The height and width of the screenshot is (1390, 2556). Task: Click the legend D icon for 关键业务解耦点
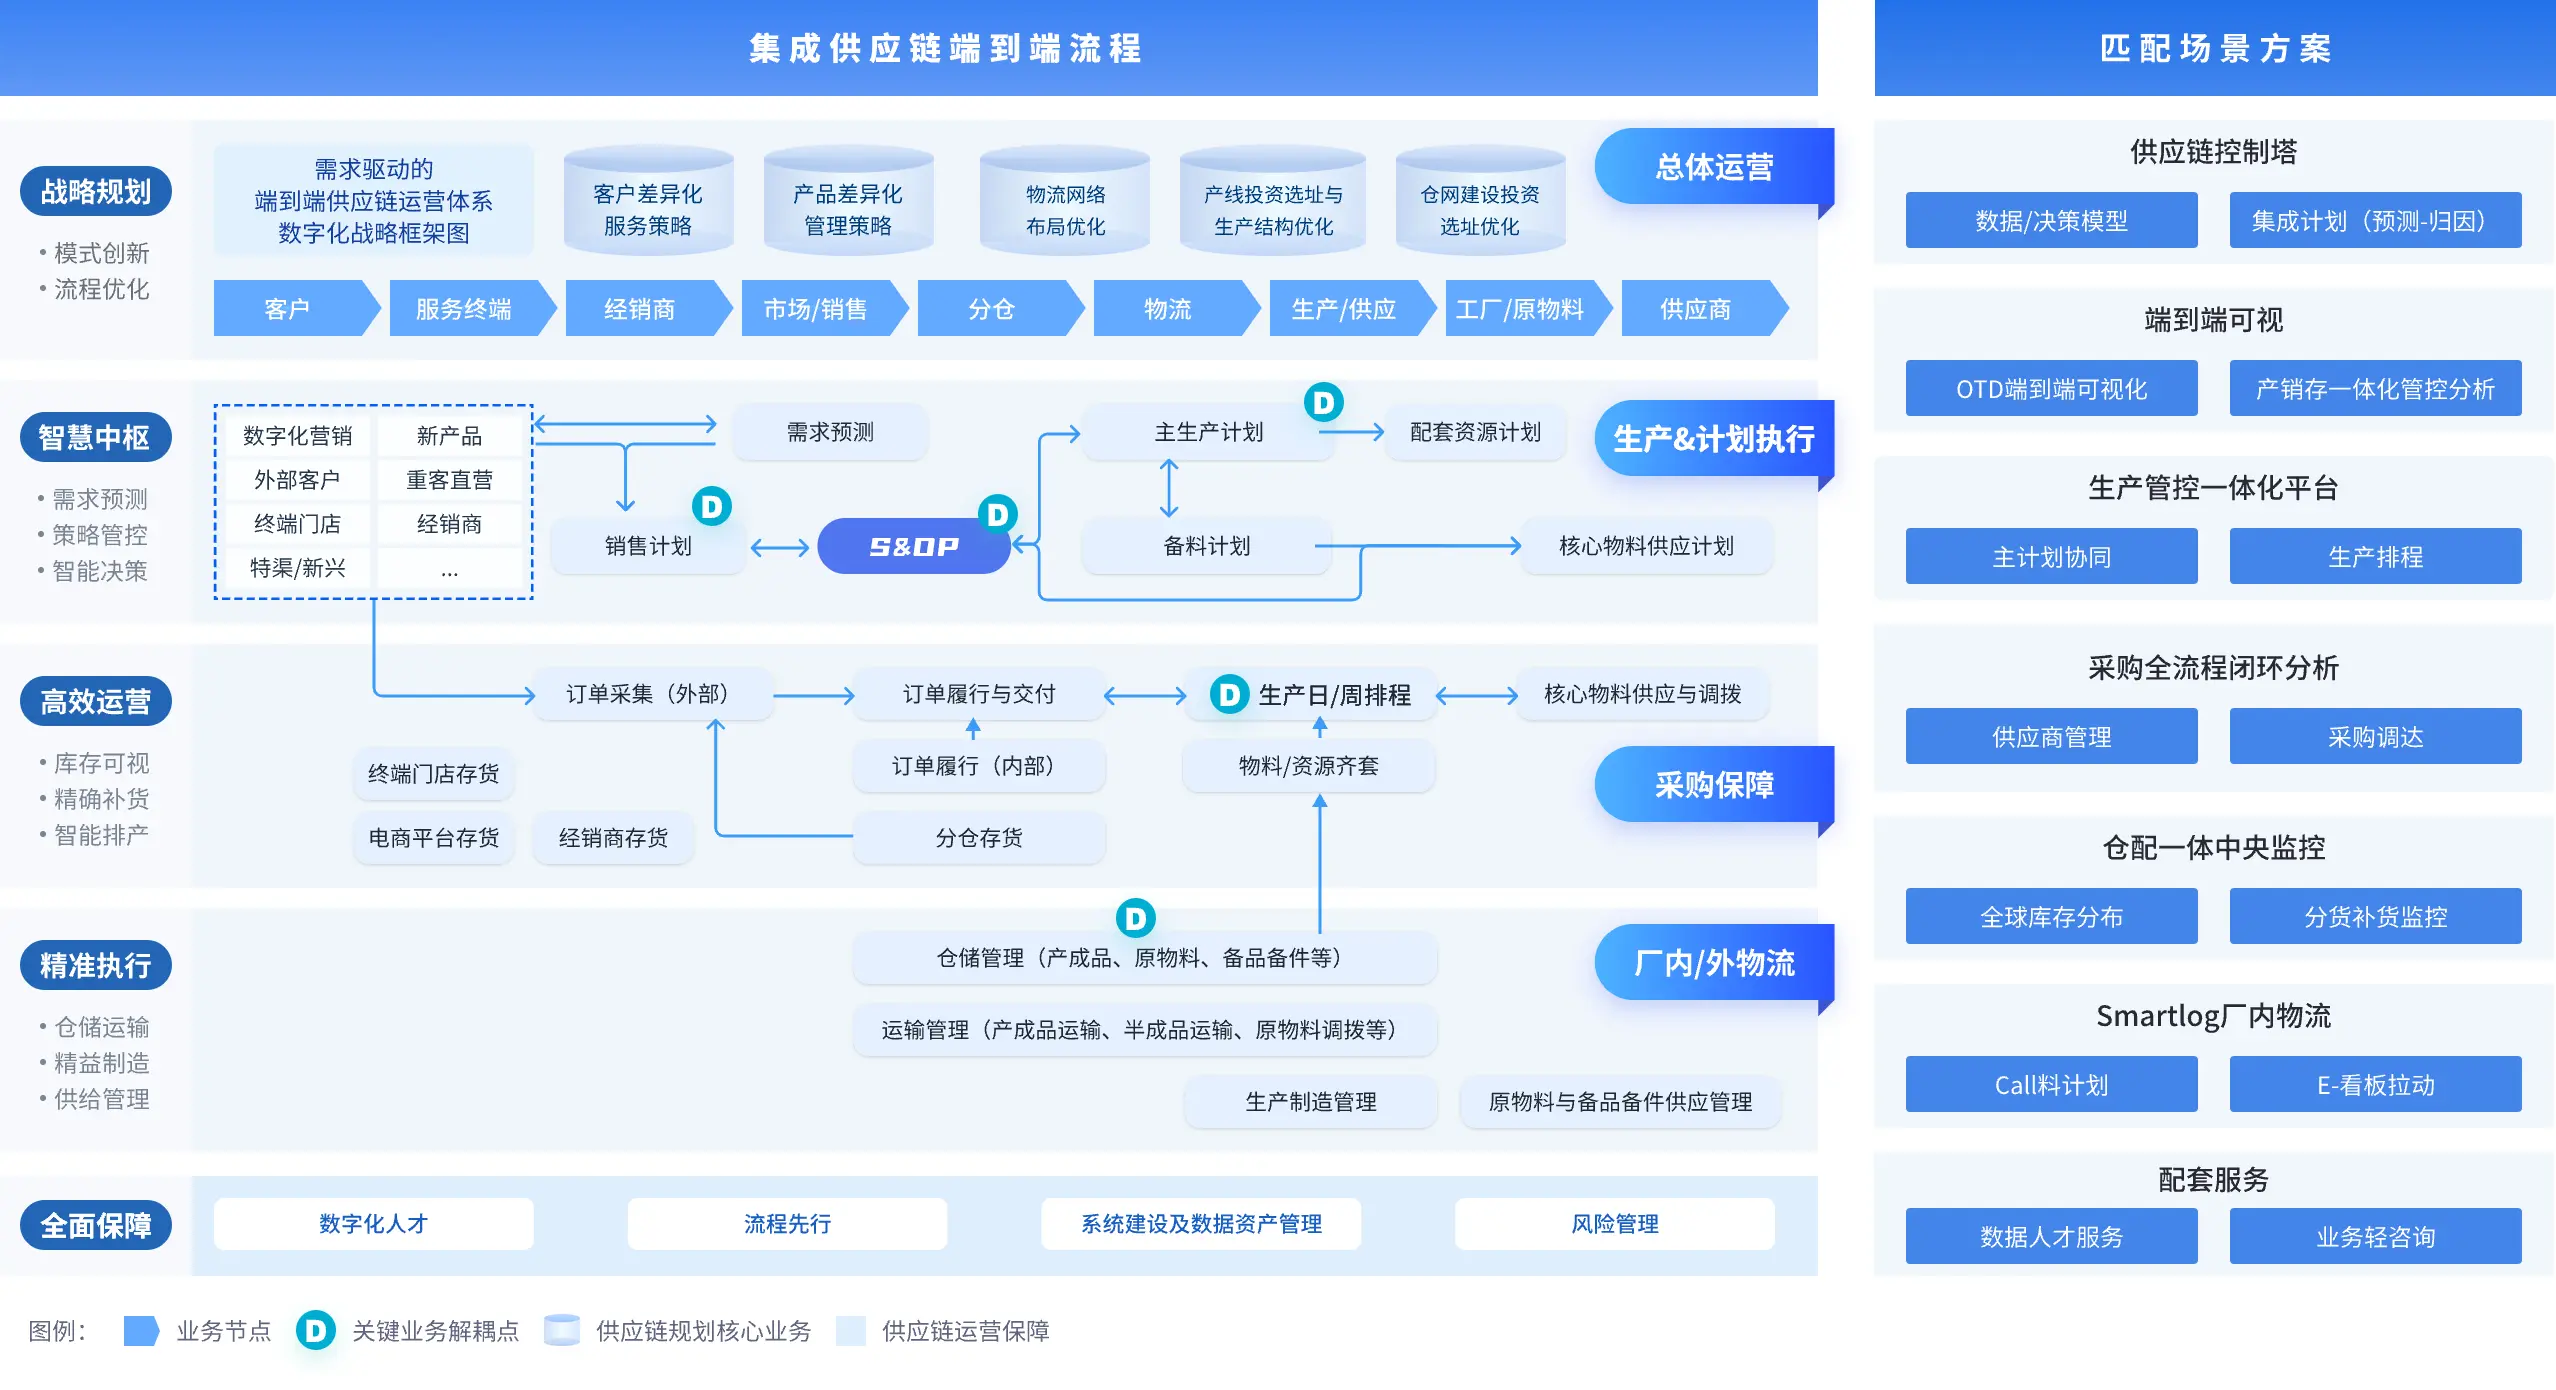[315, 1330]
